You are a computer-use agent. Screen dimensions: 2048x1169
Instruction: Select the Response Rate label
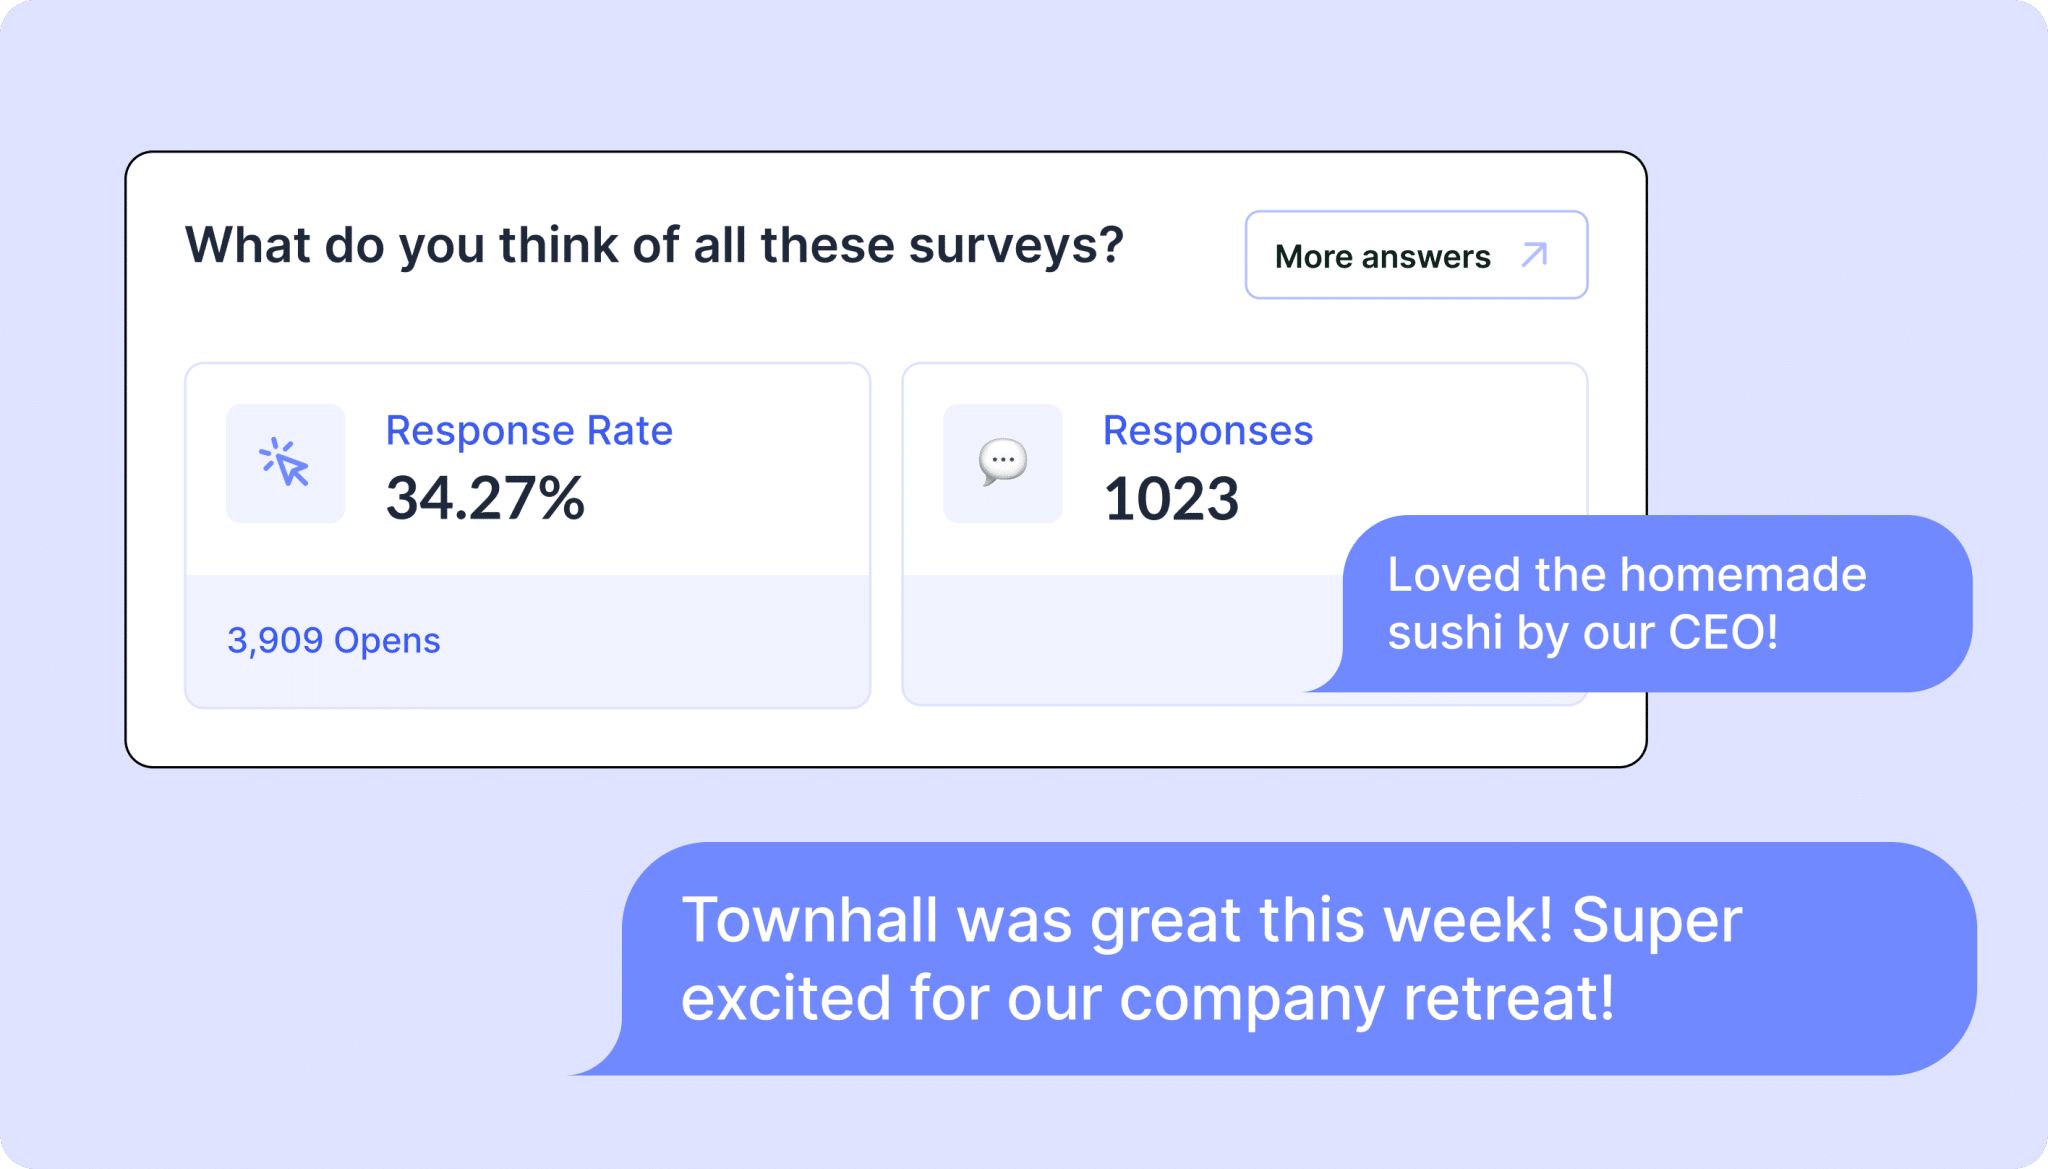pyautogui.click(x=529, y=431)
